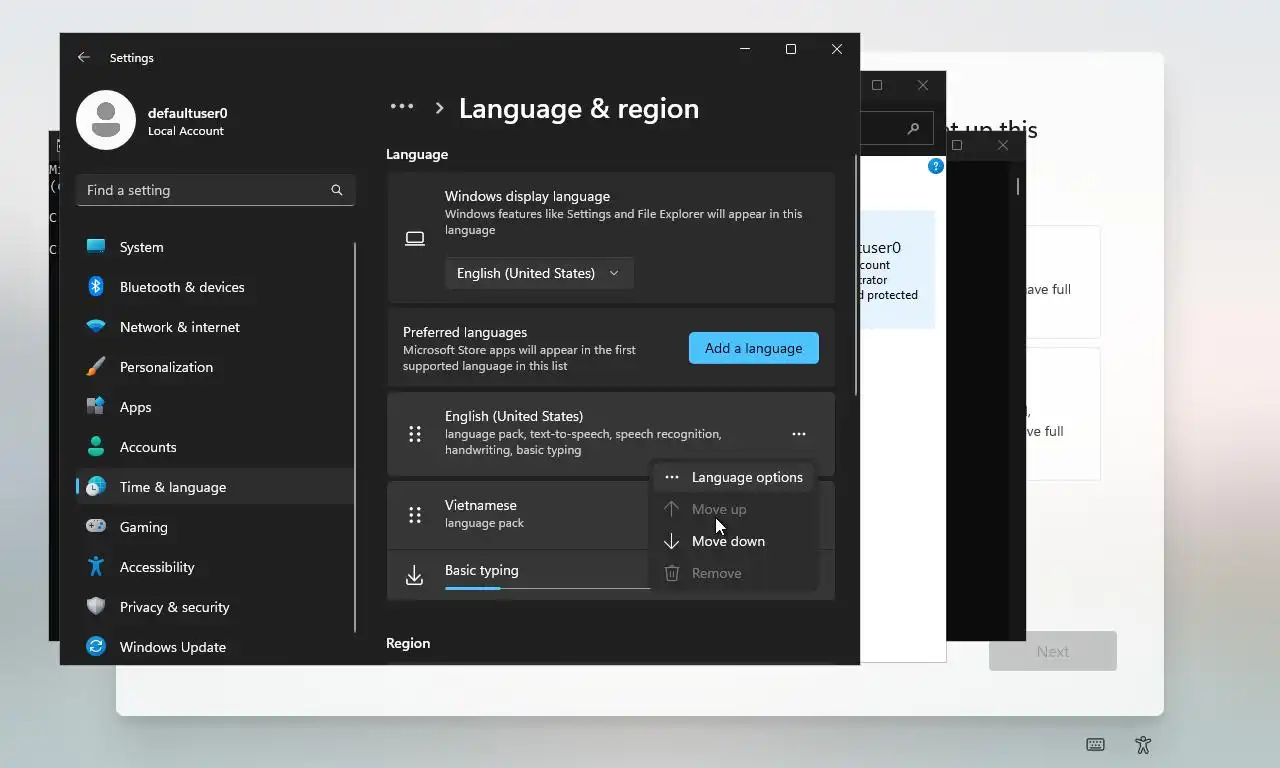Minimize the Settings window
This screenshot has width=1280, height=768.
click(745, 49)
